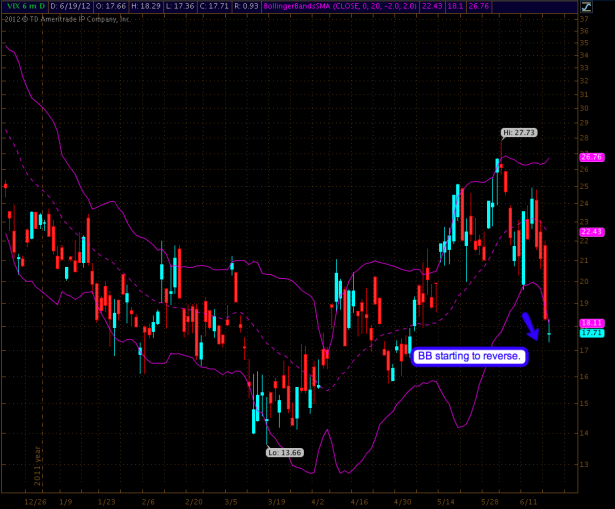The width and height of the screenshot is (615, 509).
Task: Click the 26.76 upper band price tag
Action: tap(590, 157)
